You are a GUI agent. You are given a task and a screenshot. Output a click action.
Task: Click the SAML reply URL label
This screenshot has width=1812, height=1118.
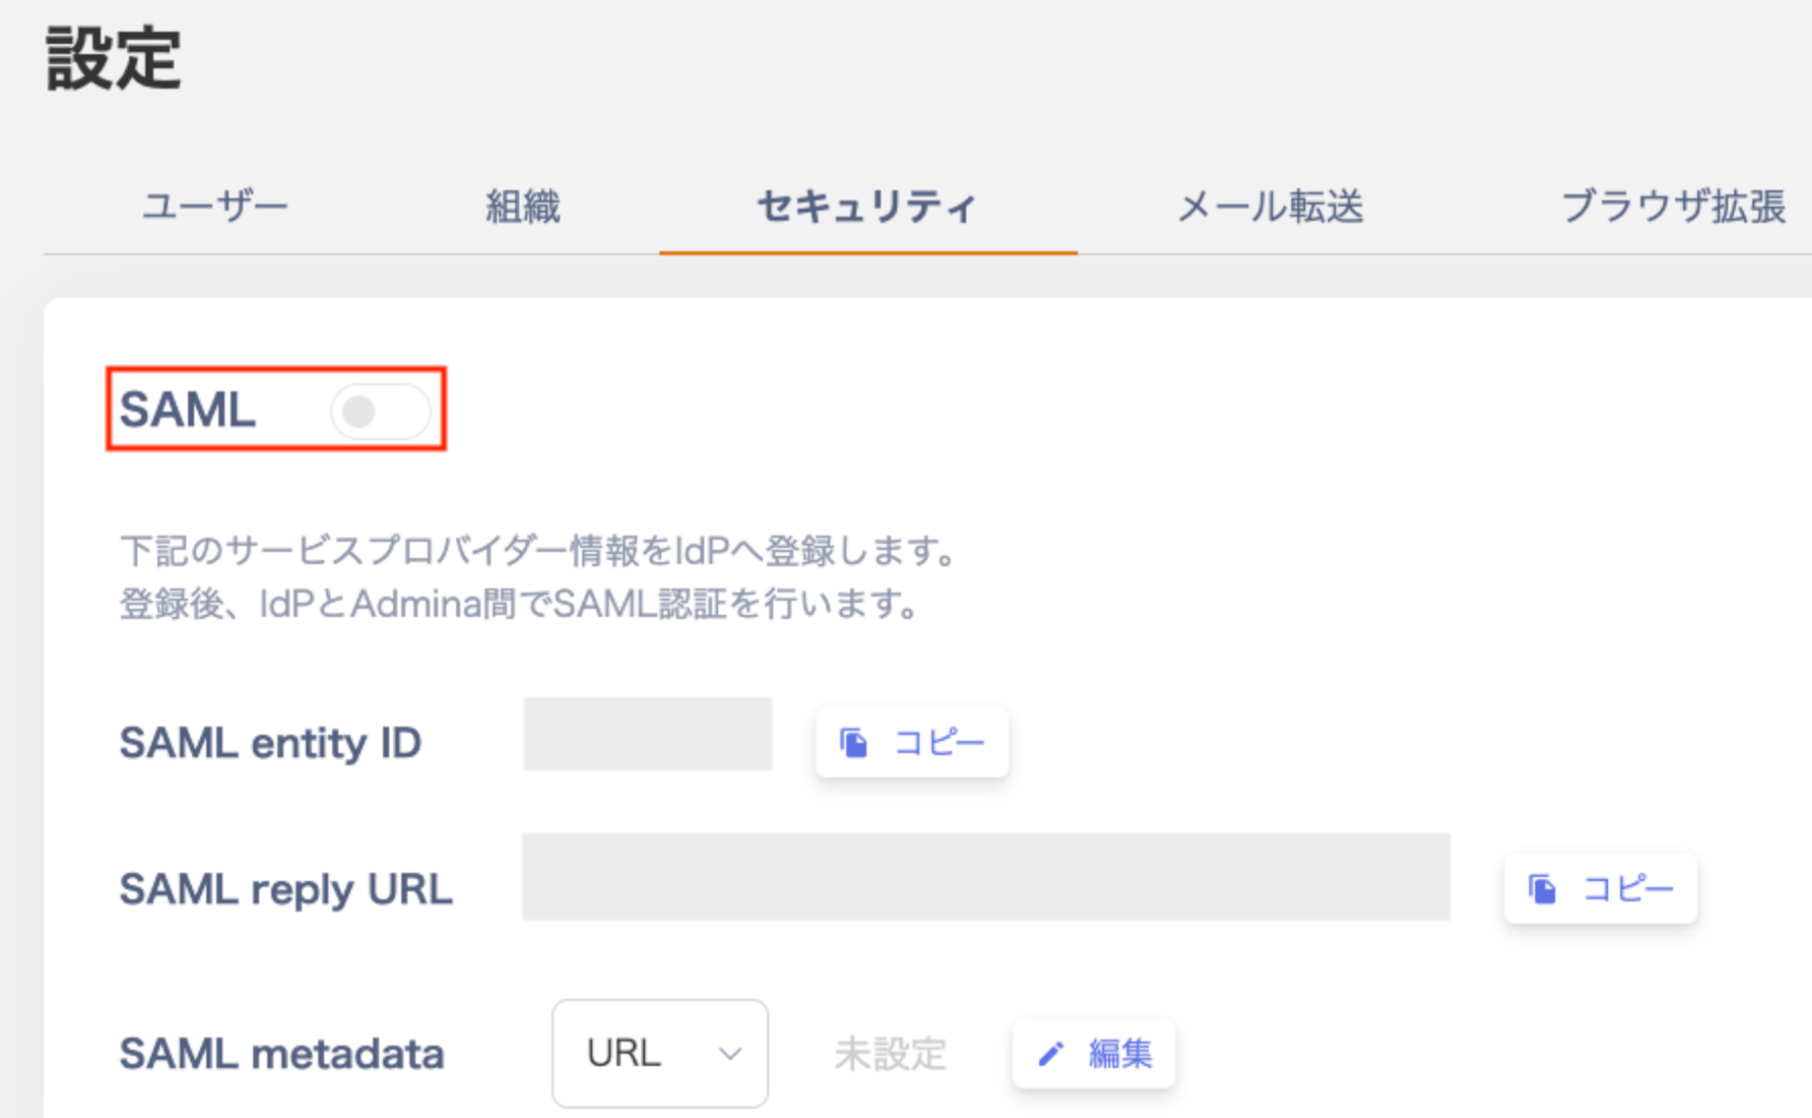(x=286, y=889)
